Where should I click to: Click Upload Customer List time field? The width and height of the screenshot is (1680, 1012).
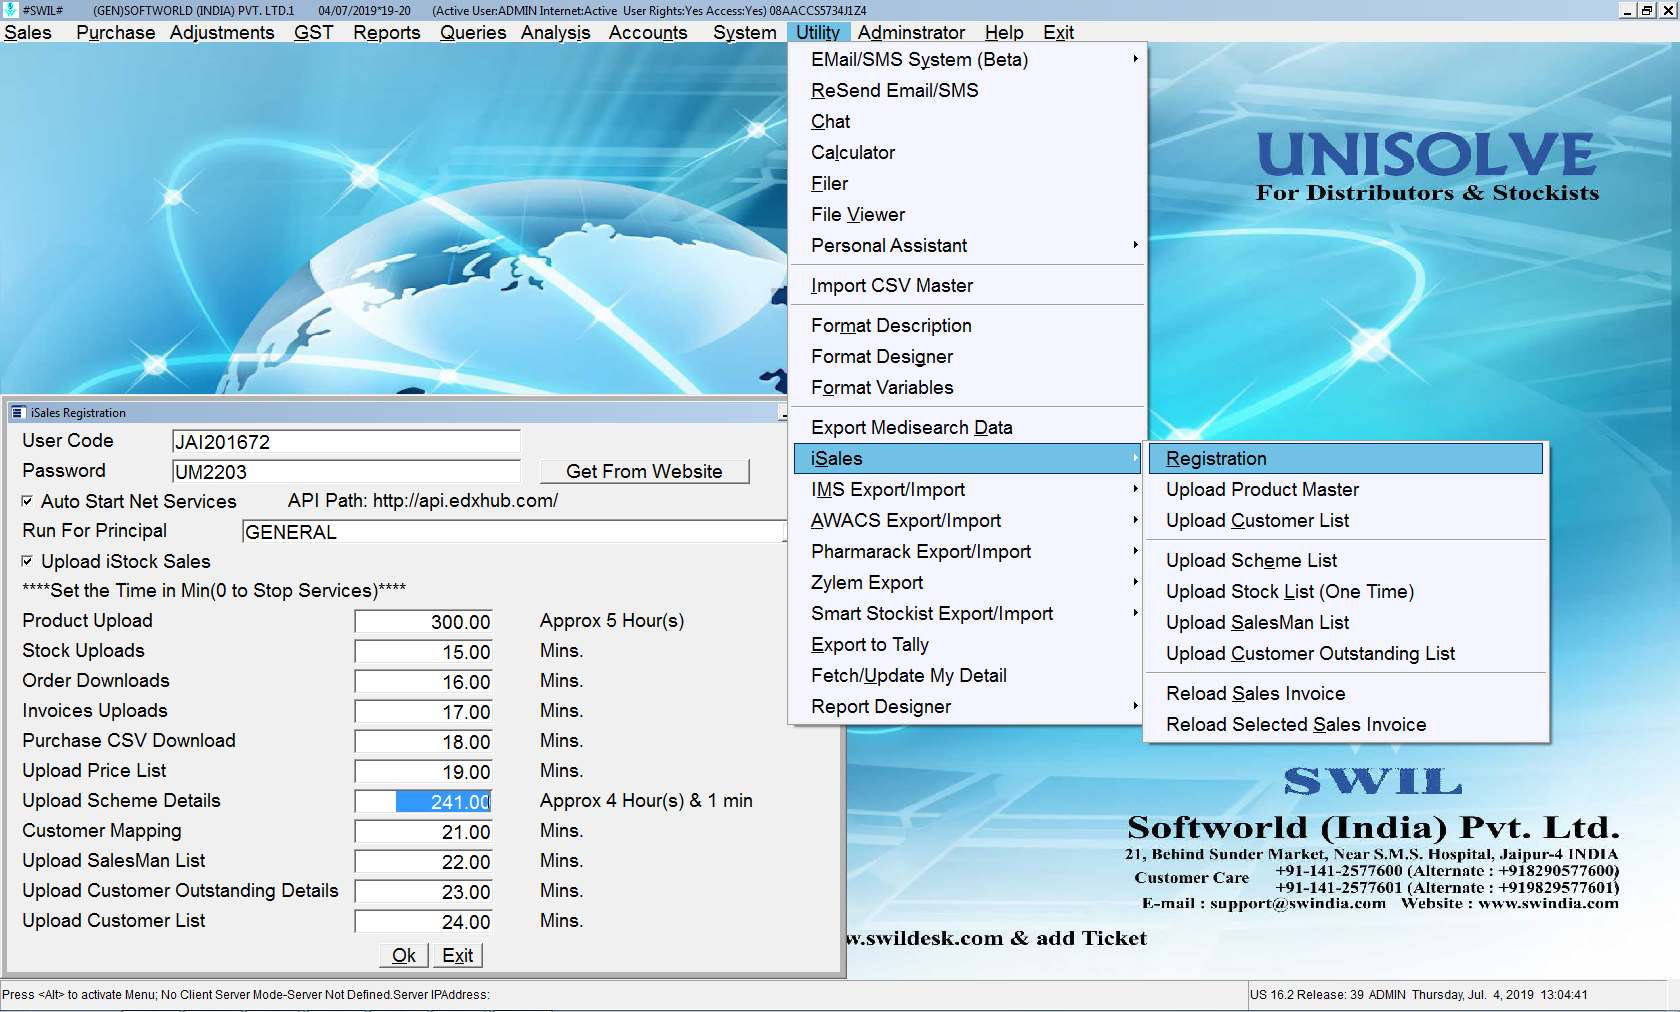pyautogui.click(x=423, y=921)
